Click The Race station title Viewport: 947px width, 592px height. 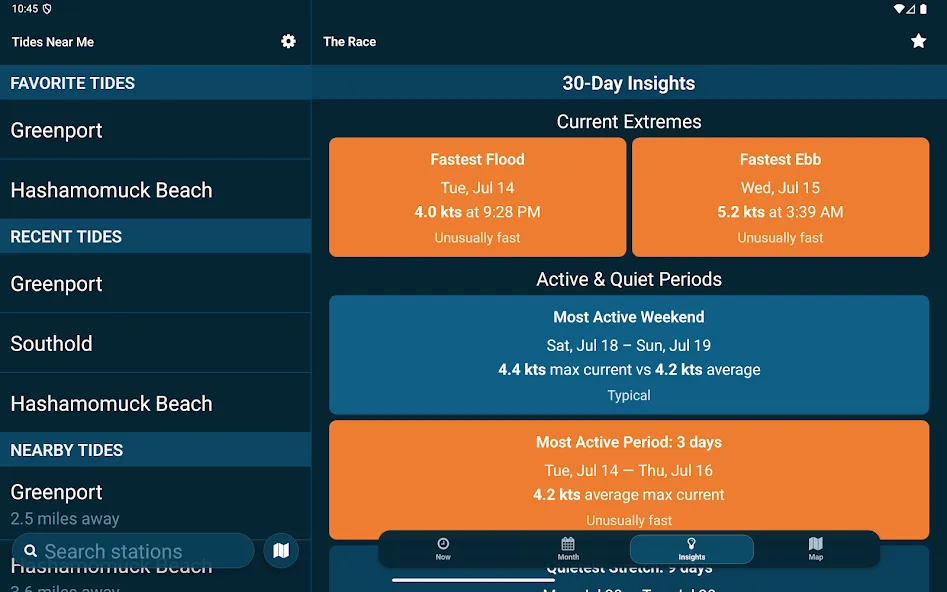(350, 42)
